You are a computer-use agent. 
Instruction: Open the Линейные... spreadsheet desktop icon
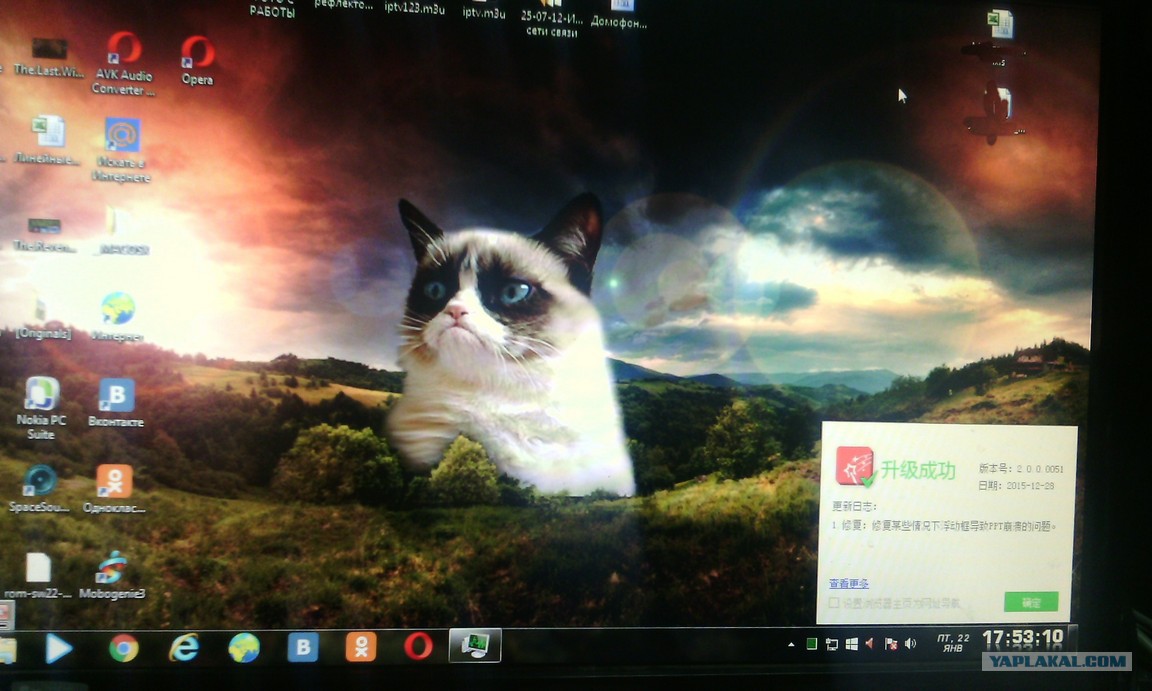(x=47, y=140)
